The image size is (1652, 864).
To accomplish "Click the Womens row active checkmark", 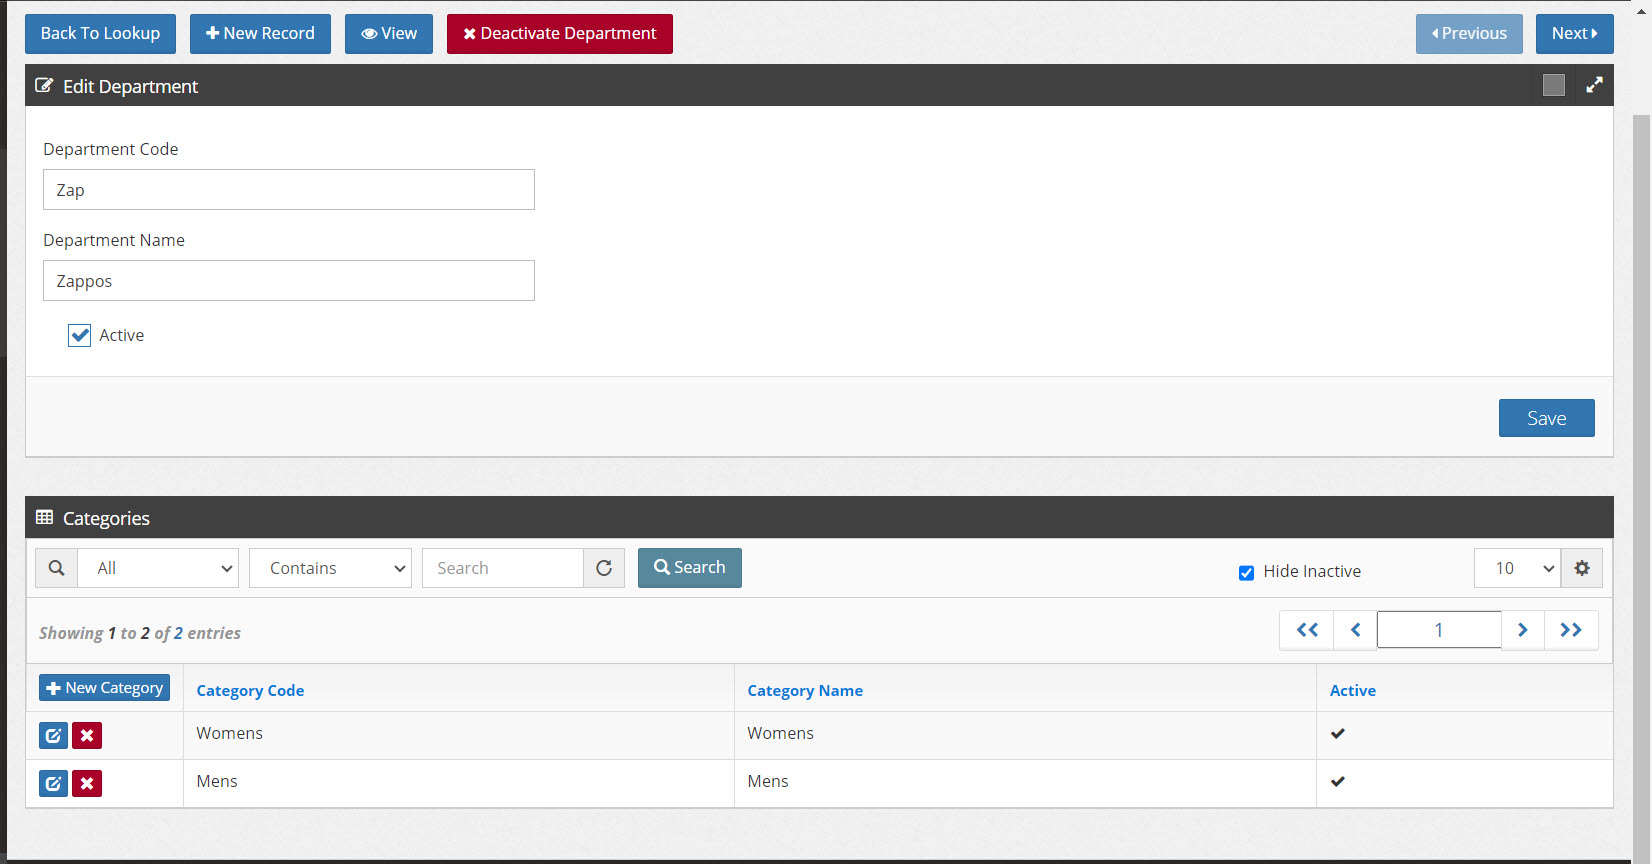I will pos(1338,733).
